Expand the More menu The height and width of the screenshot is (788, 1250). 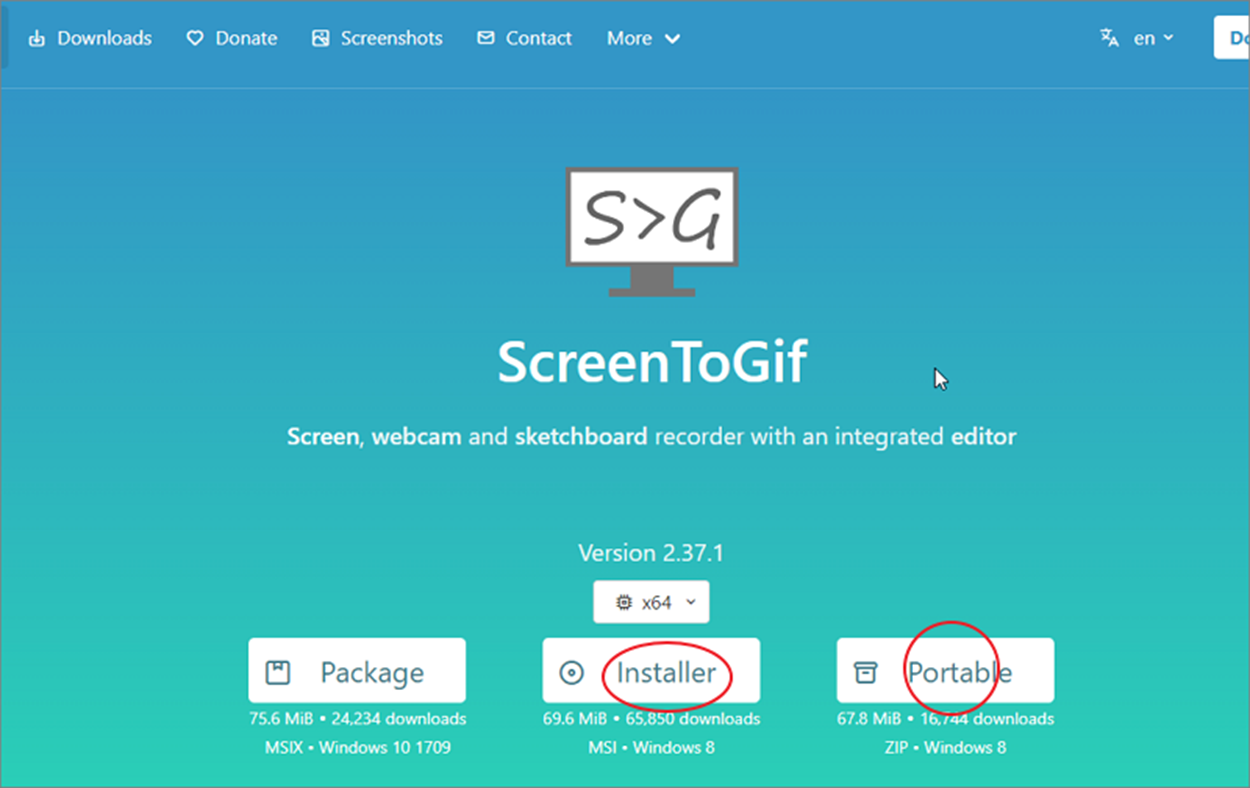point(643,38)
